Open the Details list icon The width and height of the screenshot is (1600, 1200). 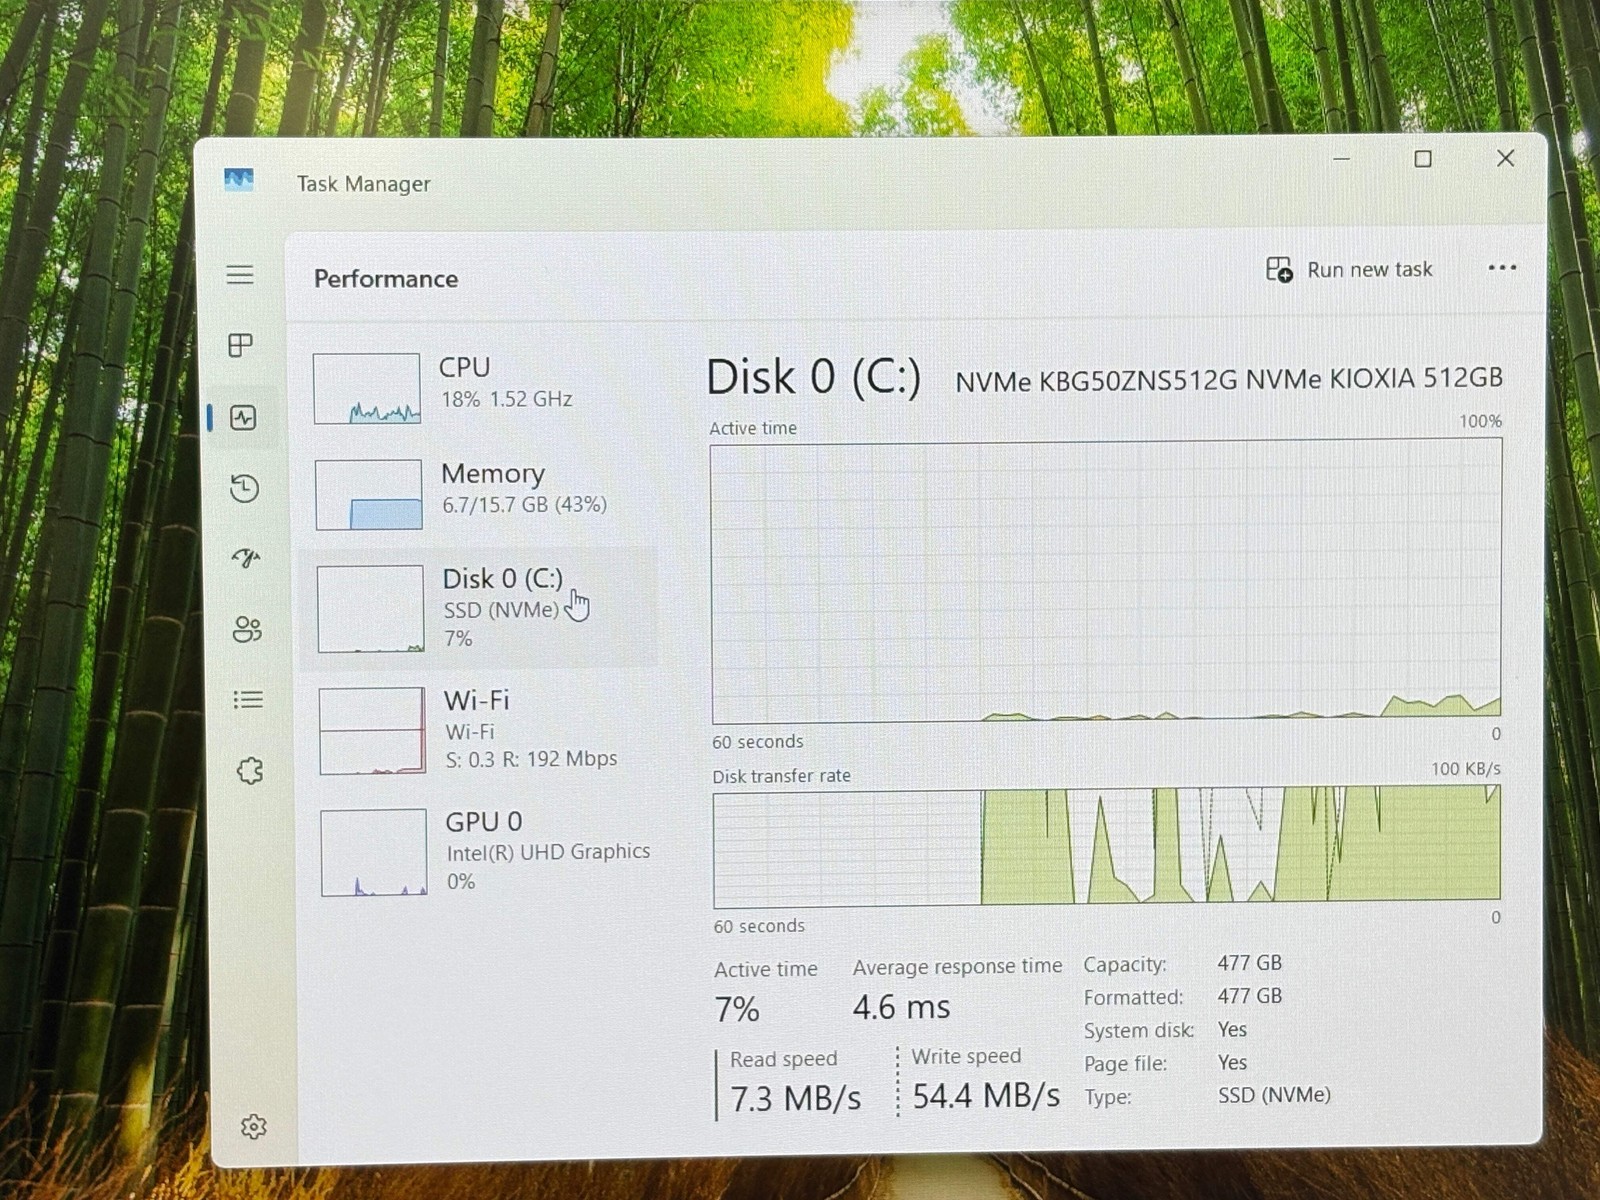(248, 700)
